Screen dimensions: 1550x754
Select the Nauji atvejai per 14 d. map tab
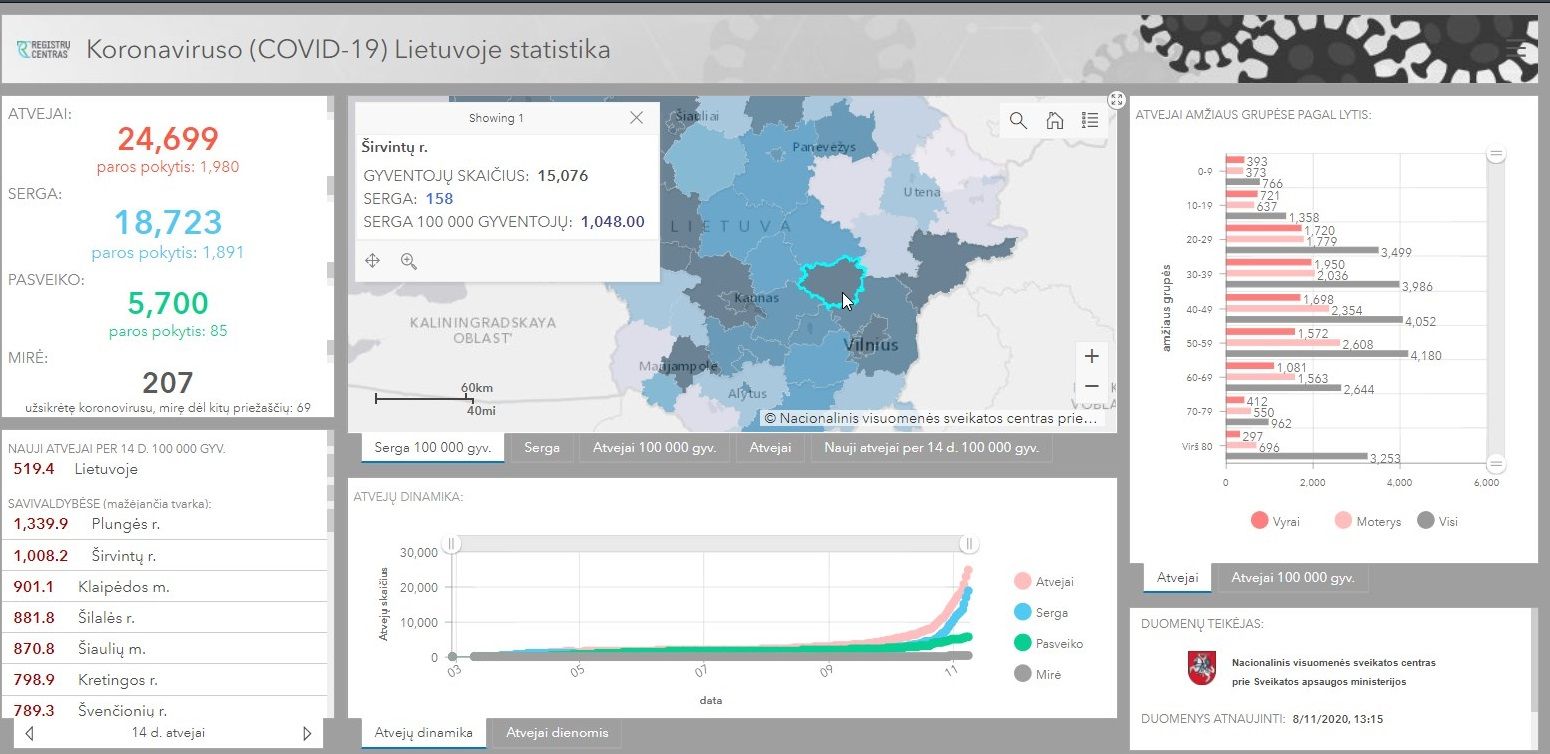point(931,448)
